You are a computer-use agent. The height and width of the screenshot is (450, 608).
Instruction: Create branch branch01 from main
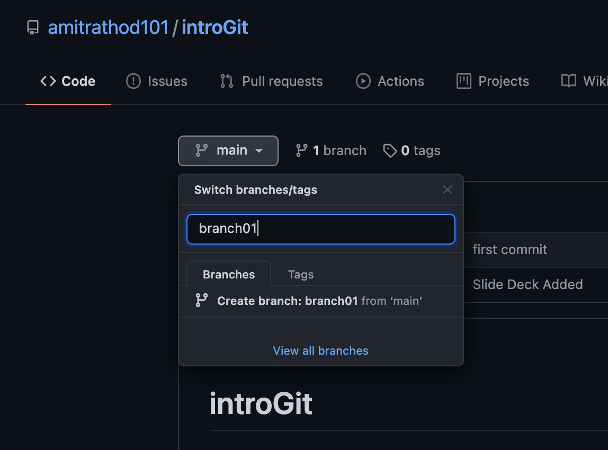coord(321,301)
